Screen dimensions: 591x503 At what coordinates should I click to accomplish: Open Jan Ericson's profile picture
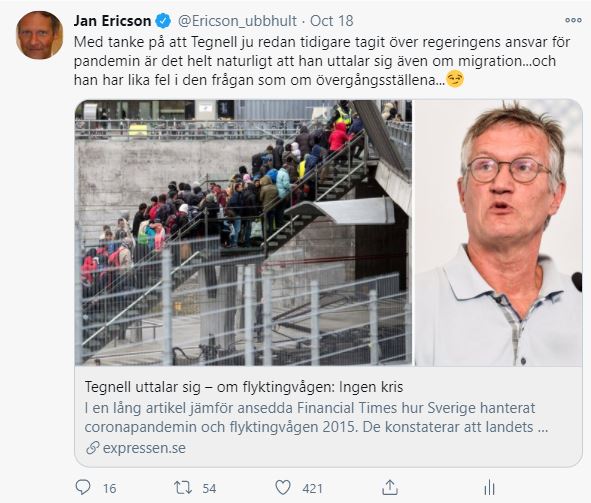pos(39,35)
